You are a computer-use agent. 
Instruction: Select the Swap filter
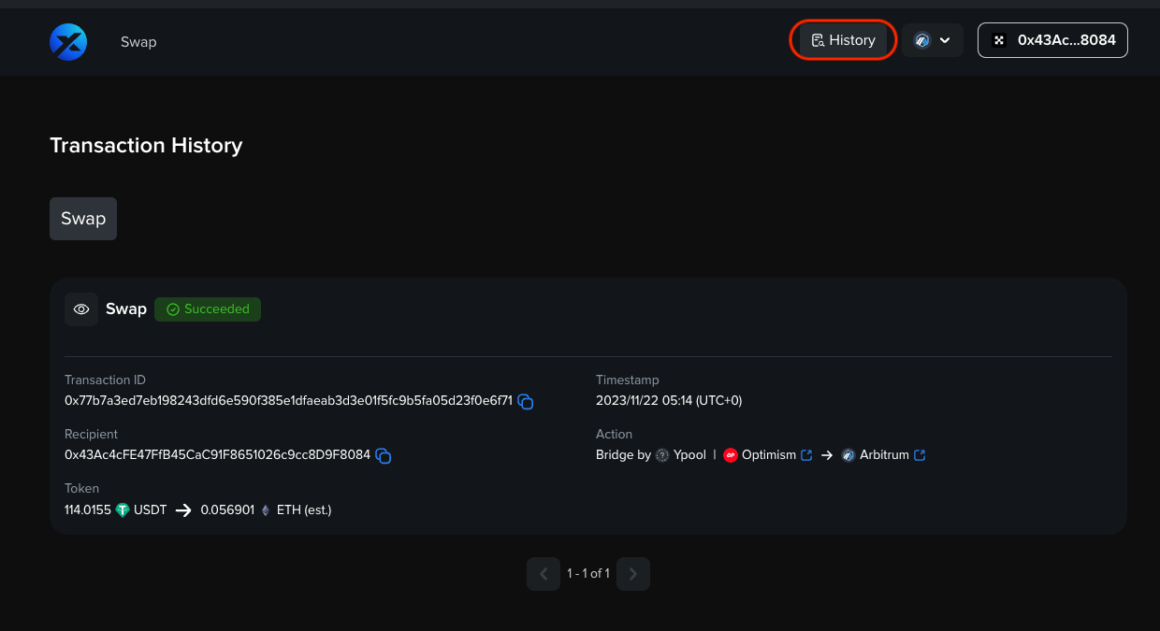pos(83,218)
